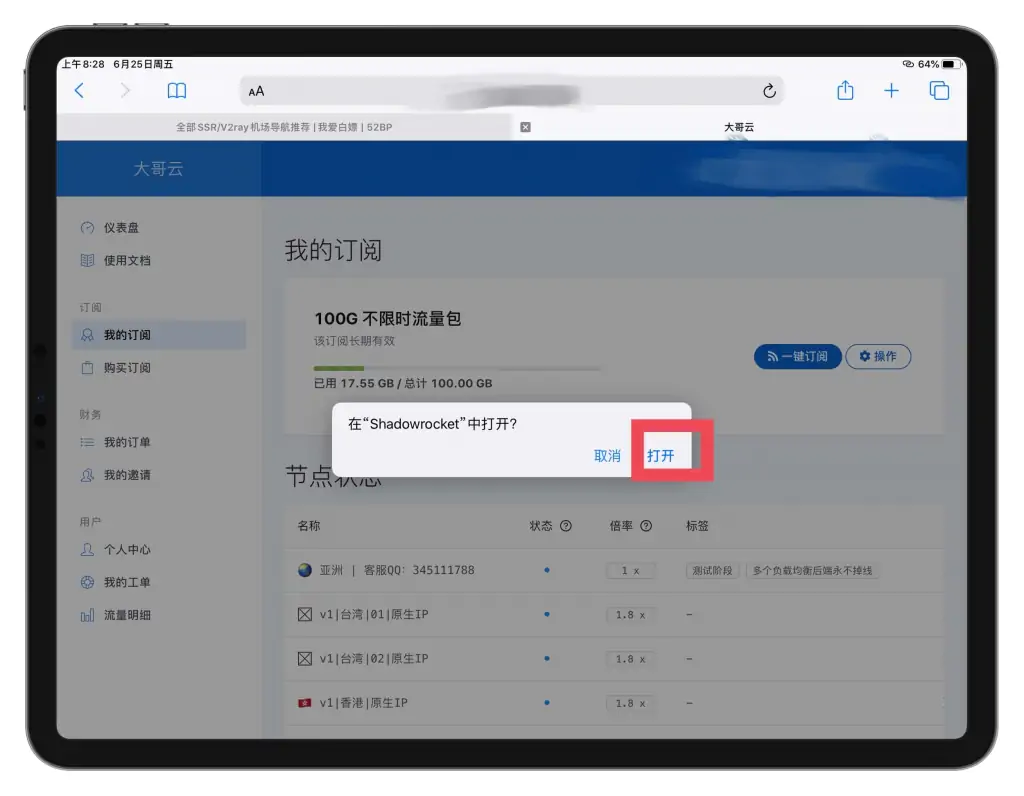Screen dimensions: 1024x796
Task: Open 我的工单 in the sidebar
Action: (x=159, y=582)
